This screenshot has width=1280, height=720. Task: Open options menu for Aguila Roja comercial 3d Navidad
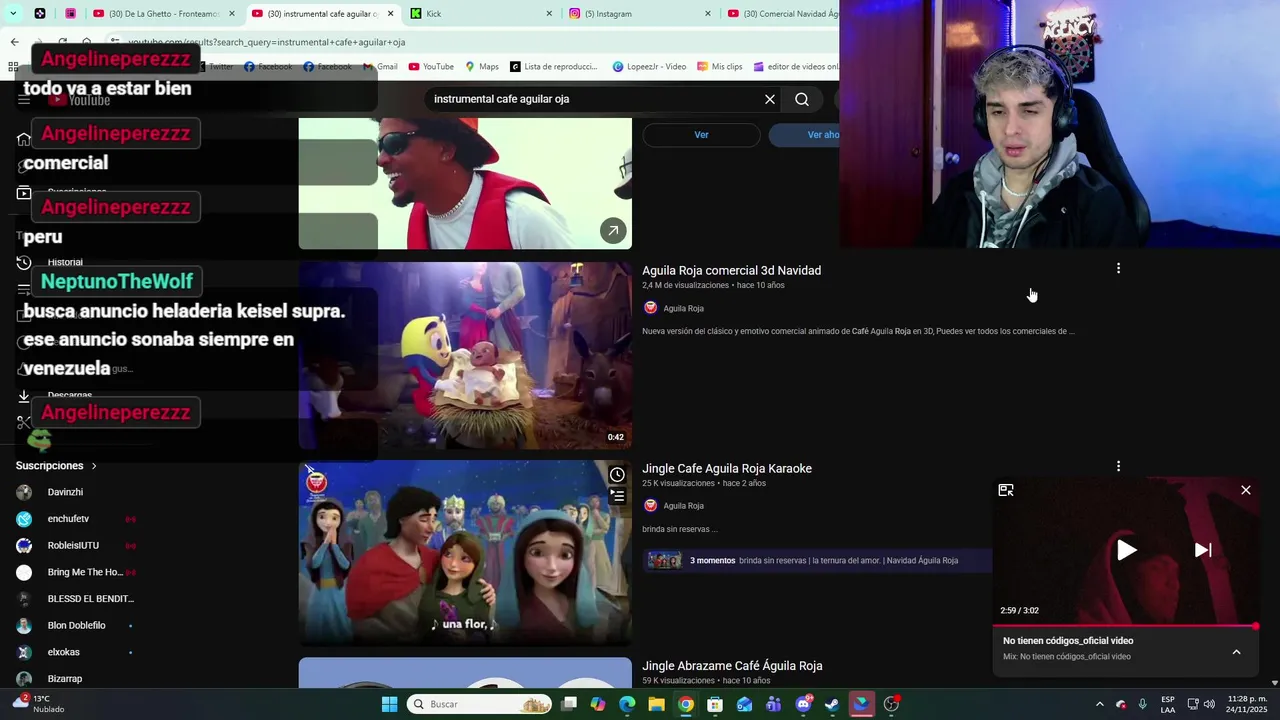pyautogui.click(x=1118, y=268)
